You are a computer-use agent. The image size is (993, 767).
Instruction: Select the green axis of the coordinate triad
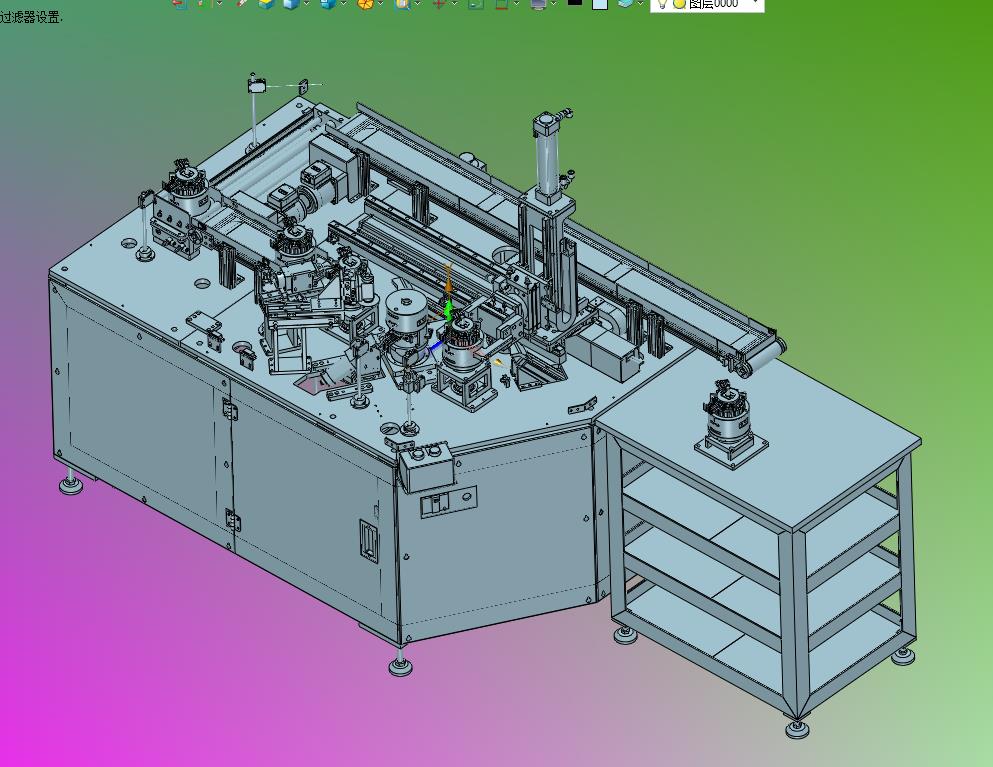pos(449,311)
